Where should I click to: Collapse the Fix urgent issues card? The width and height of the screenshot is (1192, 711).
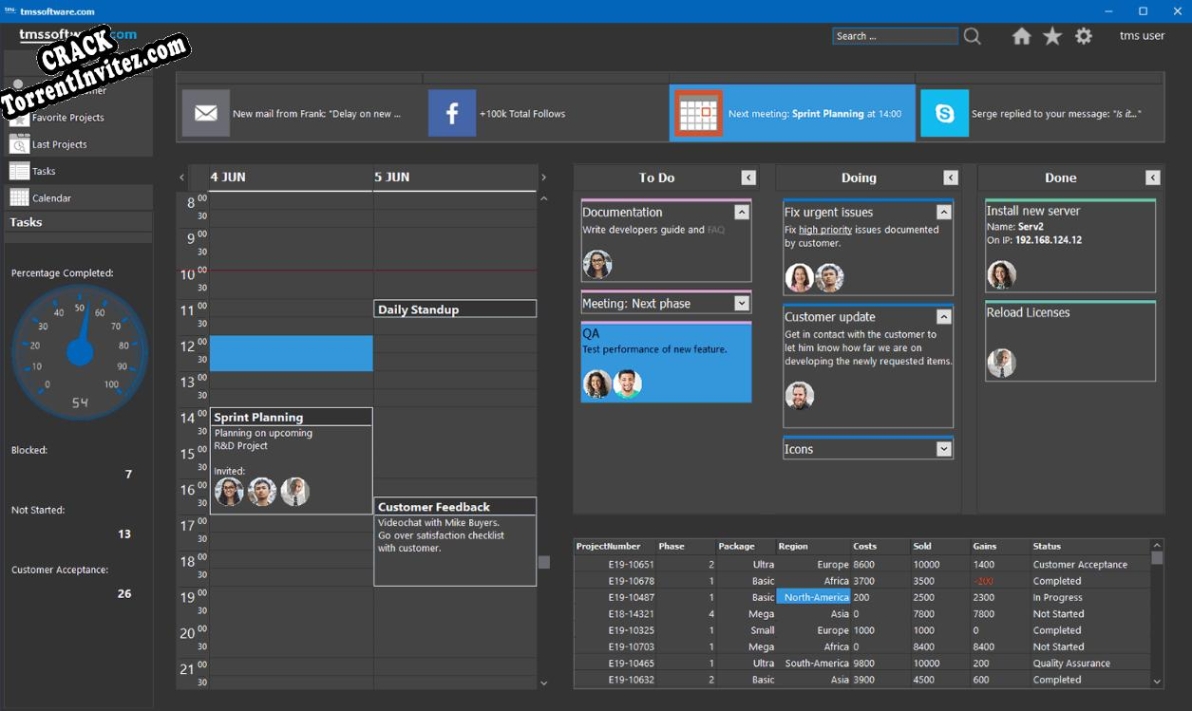click(x=943, y=213)
